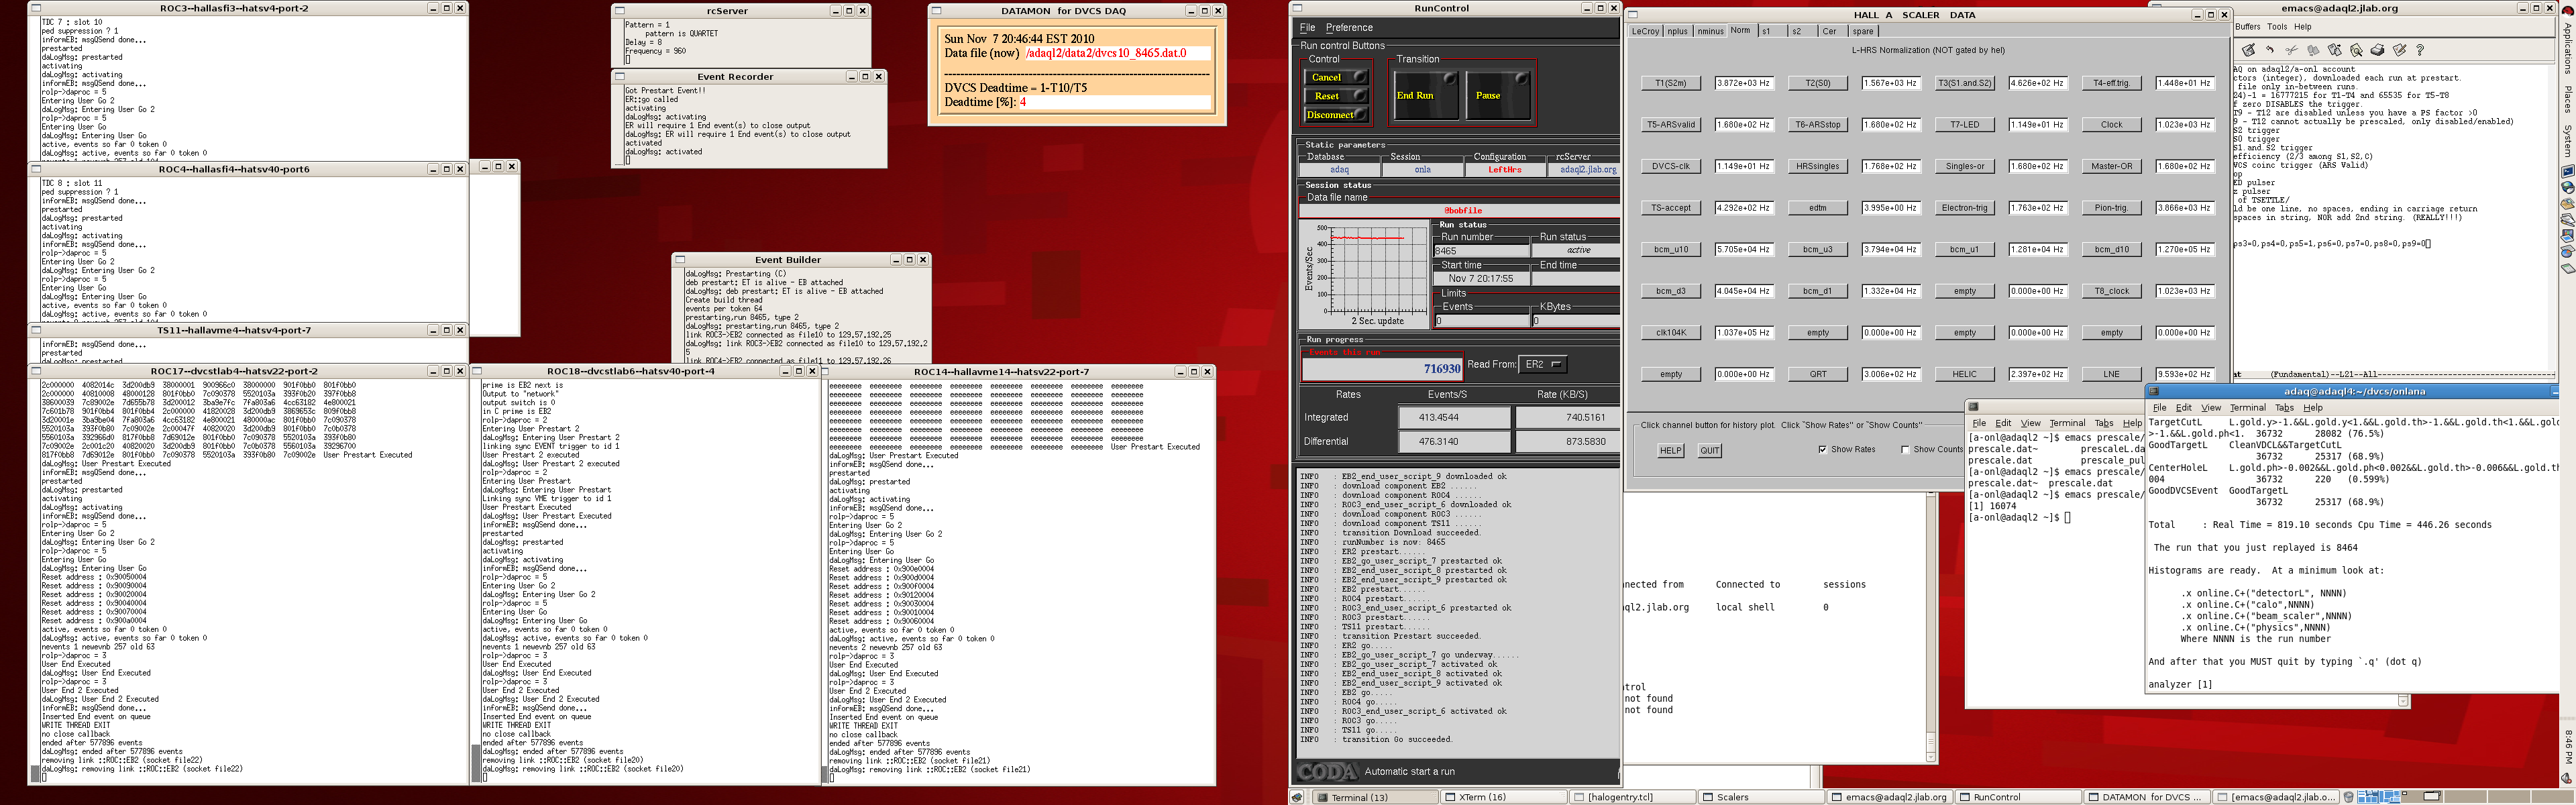This screenshot has width=2576, height=805.
Task: Open window menu icon of rcServer window
Action: coord(620,11)
